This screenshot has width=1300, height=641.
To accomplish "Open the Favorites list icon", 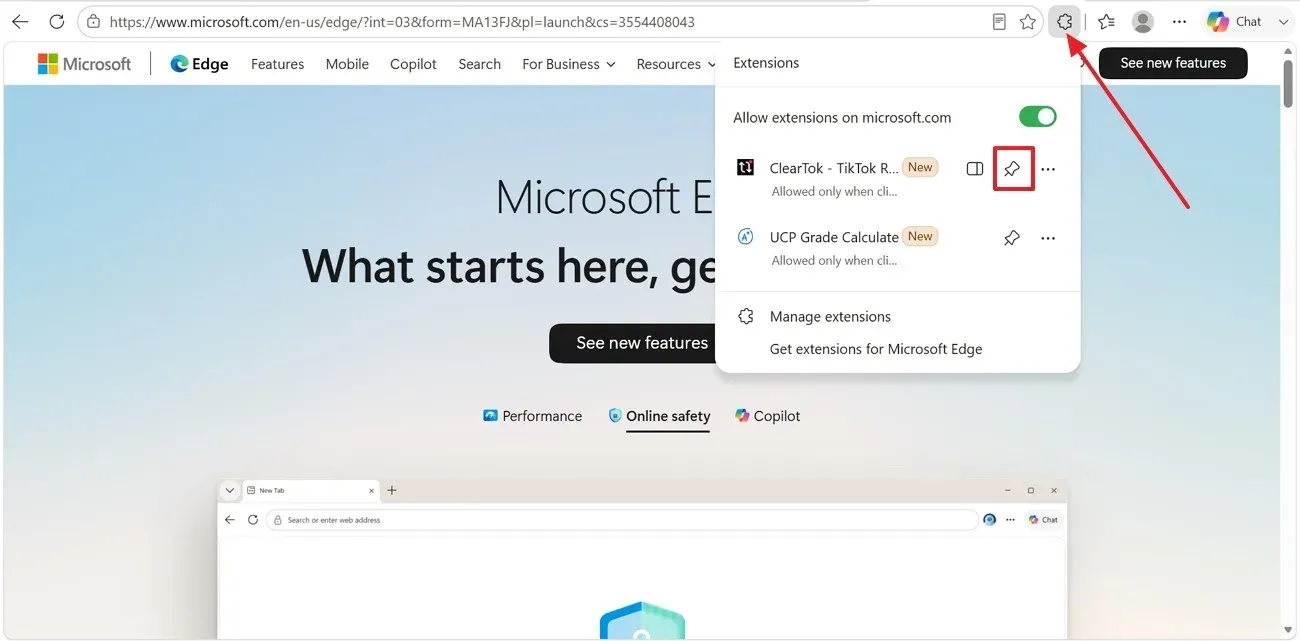I will (1106, 21).
